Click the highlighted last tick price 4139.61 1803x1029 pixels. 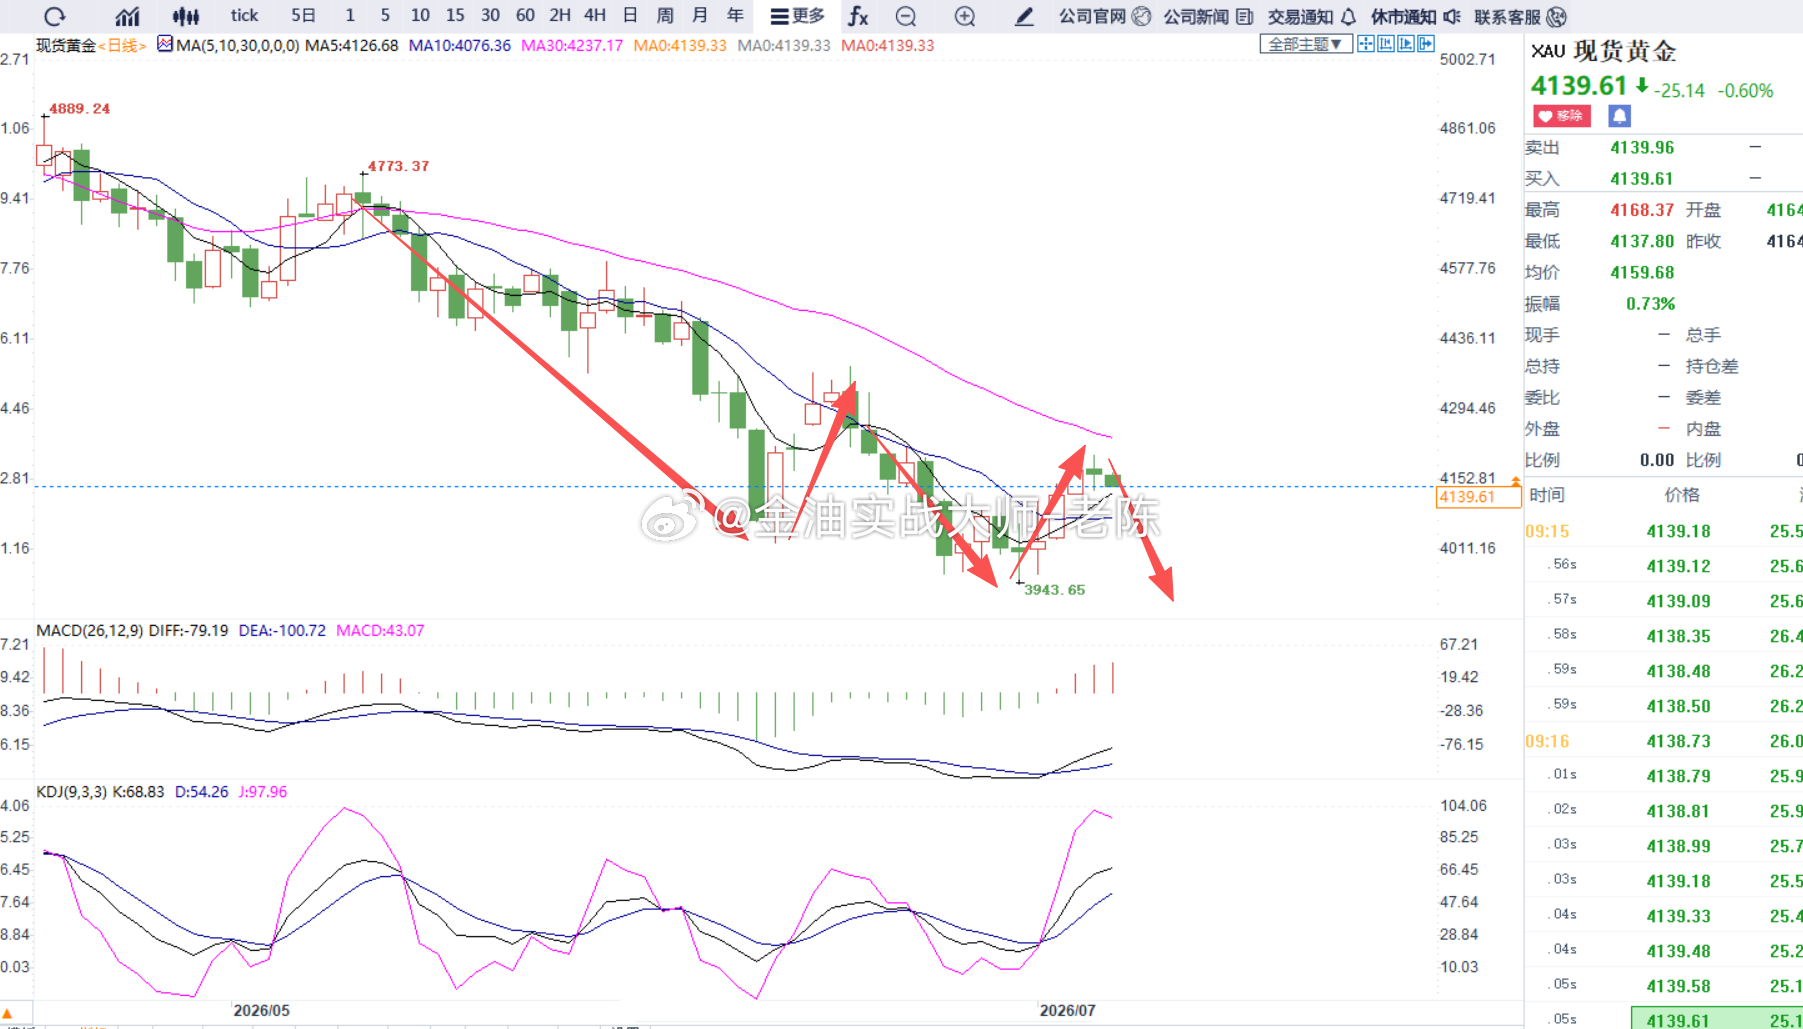[1679, 1020]
